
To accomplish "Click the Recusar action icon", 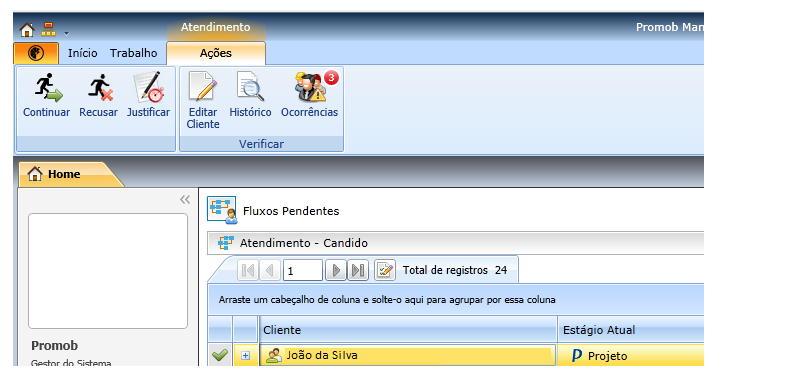I will 99,88.
